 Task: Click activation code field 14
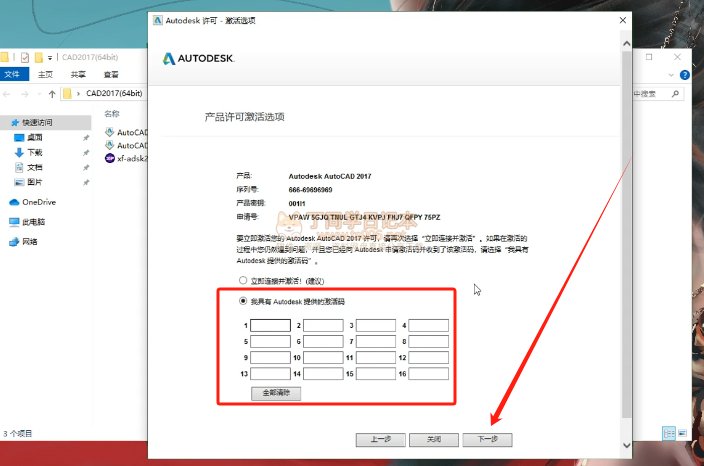pyautogui.click(x=323, y=374)
